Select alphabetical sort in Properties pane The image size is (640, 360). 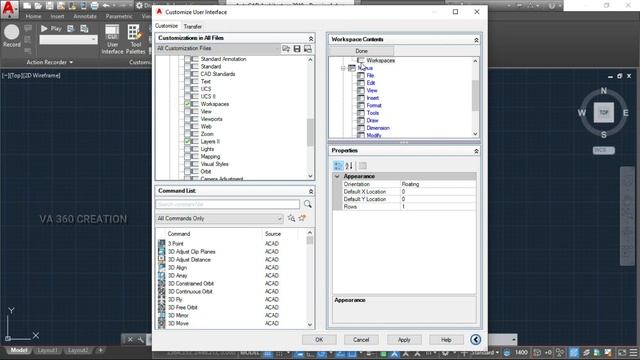tap(349, 165)
